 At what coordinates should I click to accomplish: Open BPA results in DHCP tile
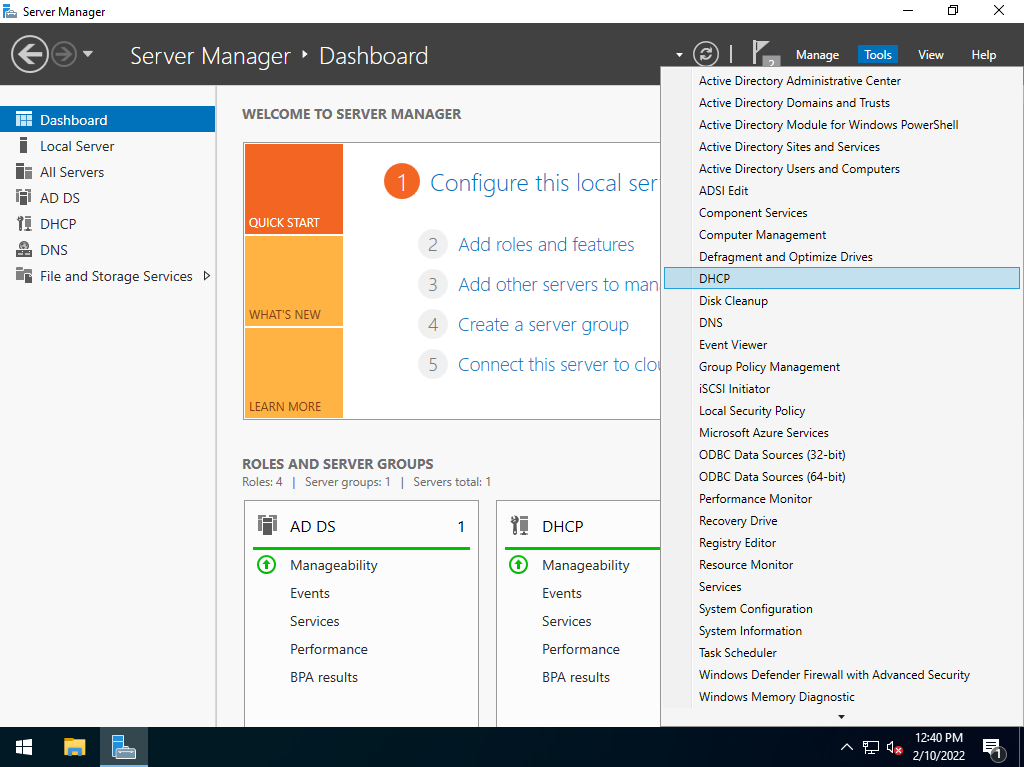(576, 677)
